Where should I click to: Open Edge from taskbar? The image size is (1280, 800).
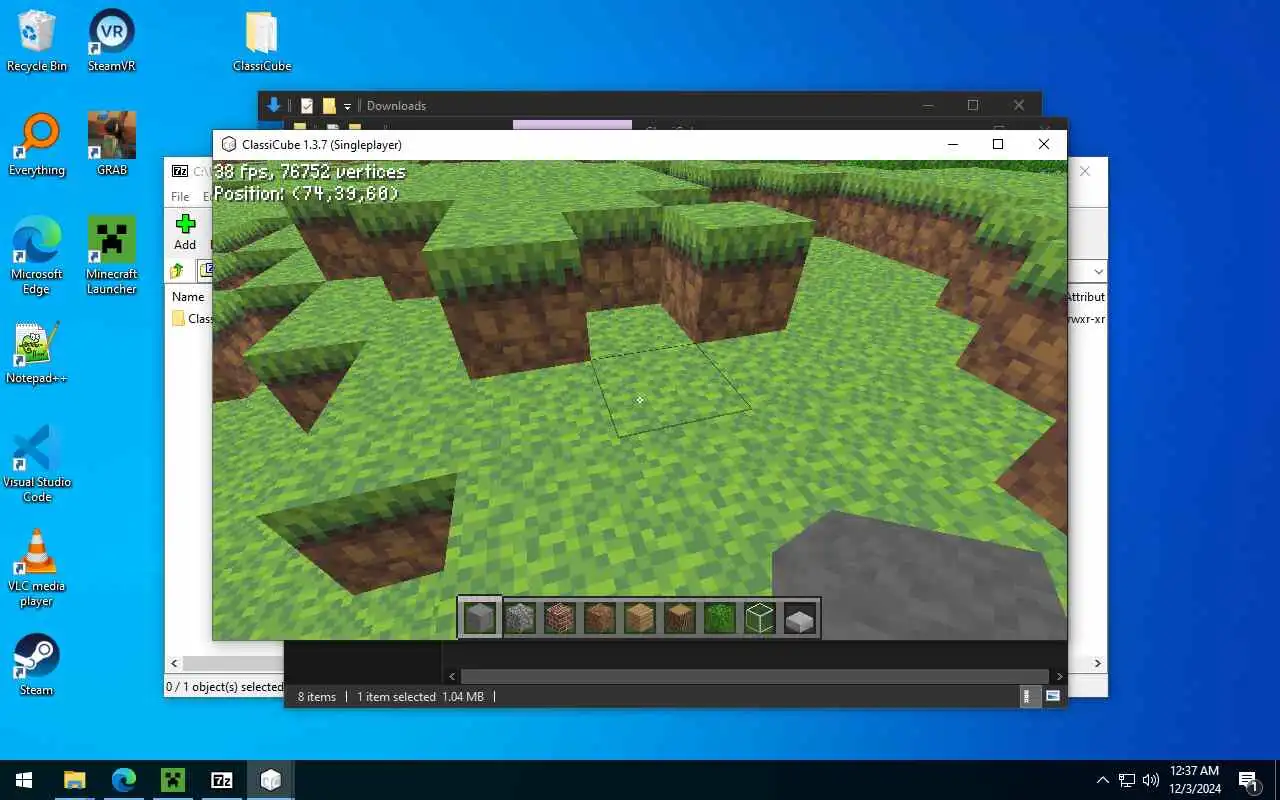pyautogui.click(x=124, y=780)
